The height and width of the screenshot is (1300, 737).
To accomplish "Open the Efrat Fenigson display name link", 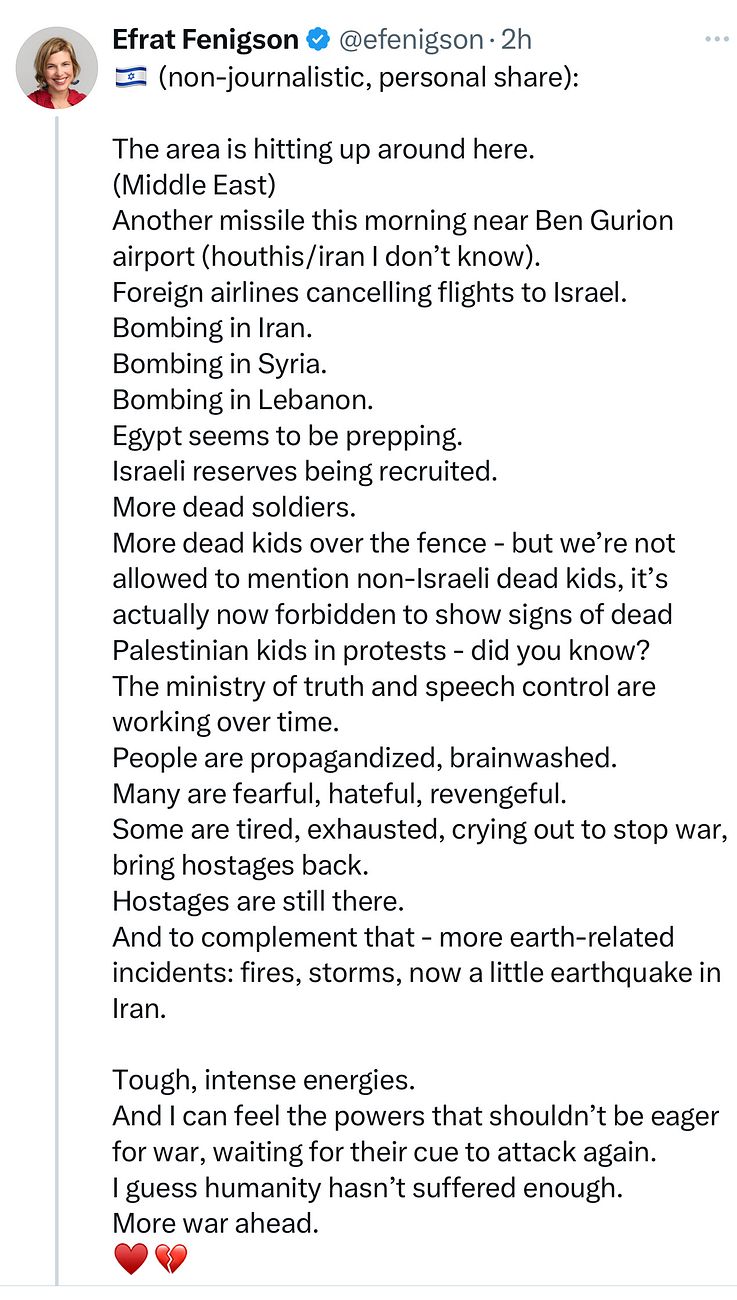I will pos(206,40).
